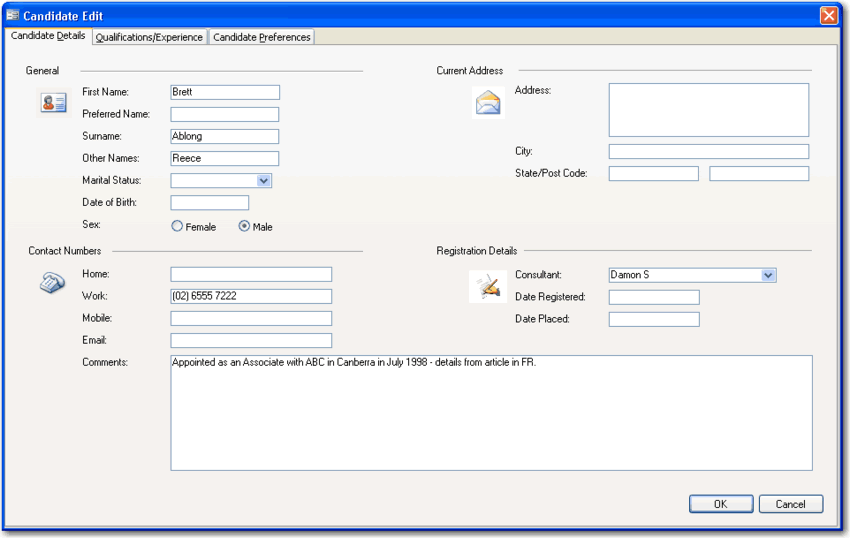Click the City input field

[x=708, y=152]
